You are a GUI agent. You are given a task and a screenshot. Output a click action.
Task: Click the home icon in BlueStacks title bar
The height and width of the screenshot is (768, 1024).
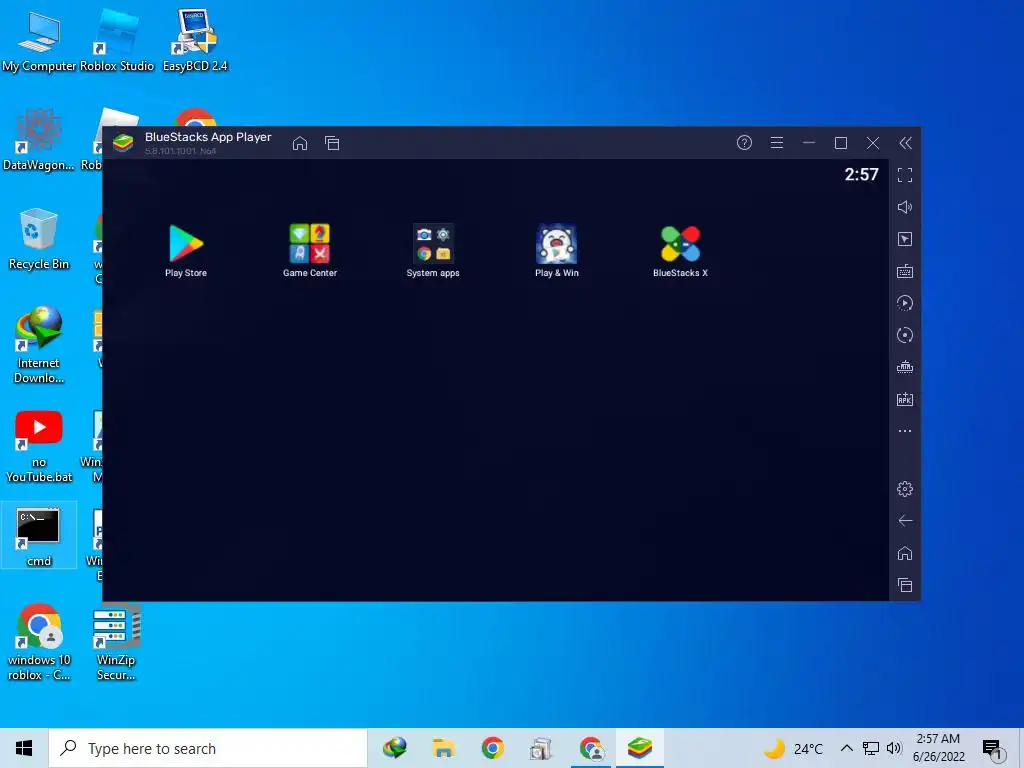coord(300,143)
